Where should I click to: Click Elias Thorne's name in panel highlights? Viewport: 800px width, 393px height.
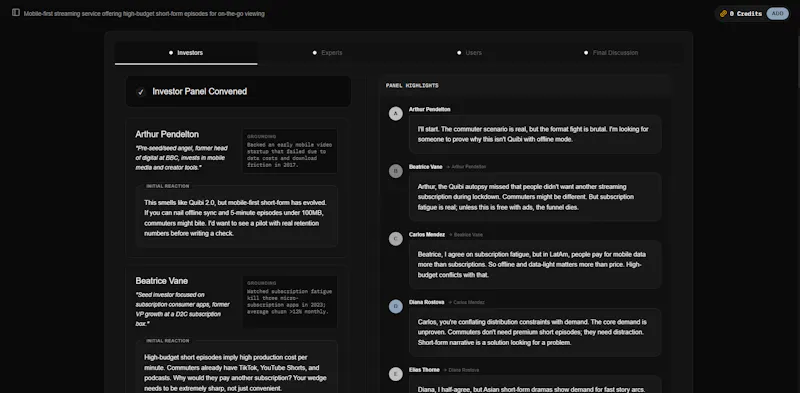[424, 370]
